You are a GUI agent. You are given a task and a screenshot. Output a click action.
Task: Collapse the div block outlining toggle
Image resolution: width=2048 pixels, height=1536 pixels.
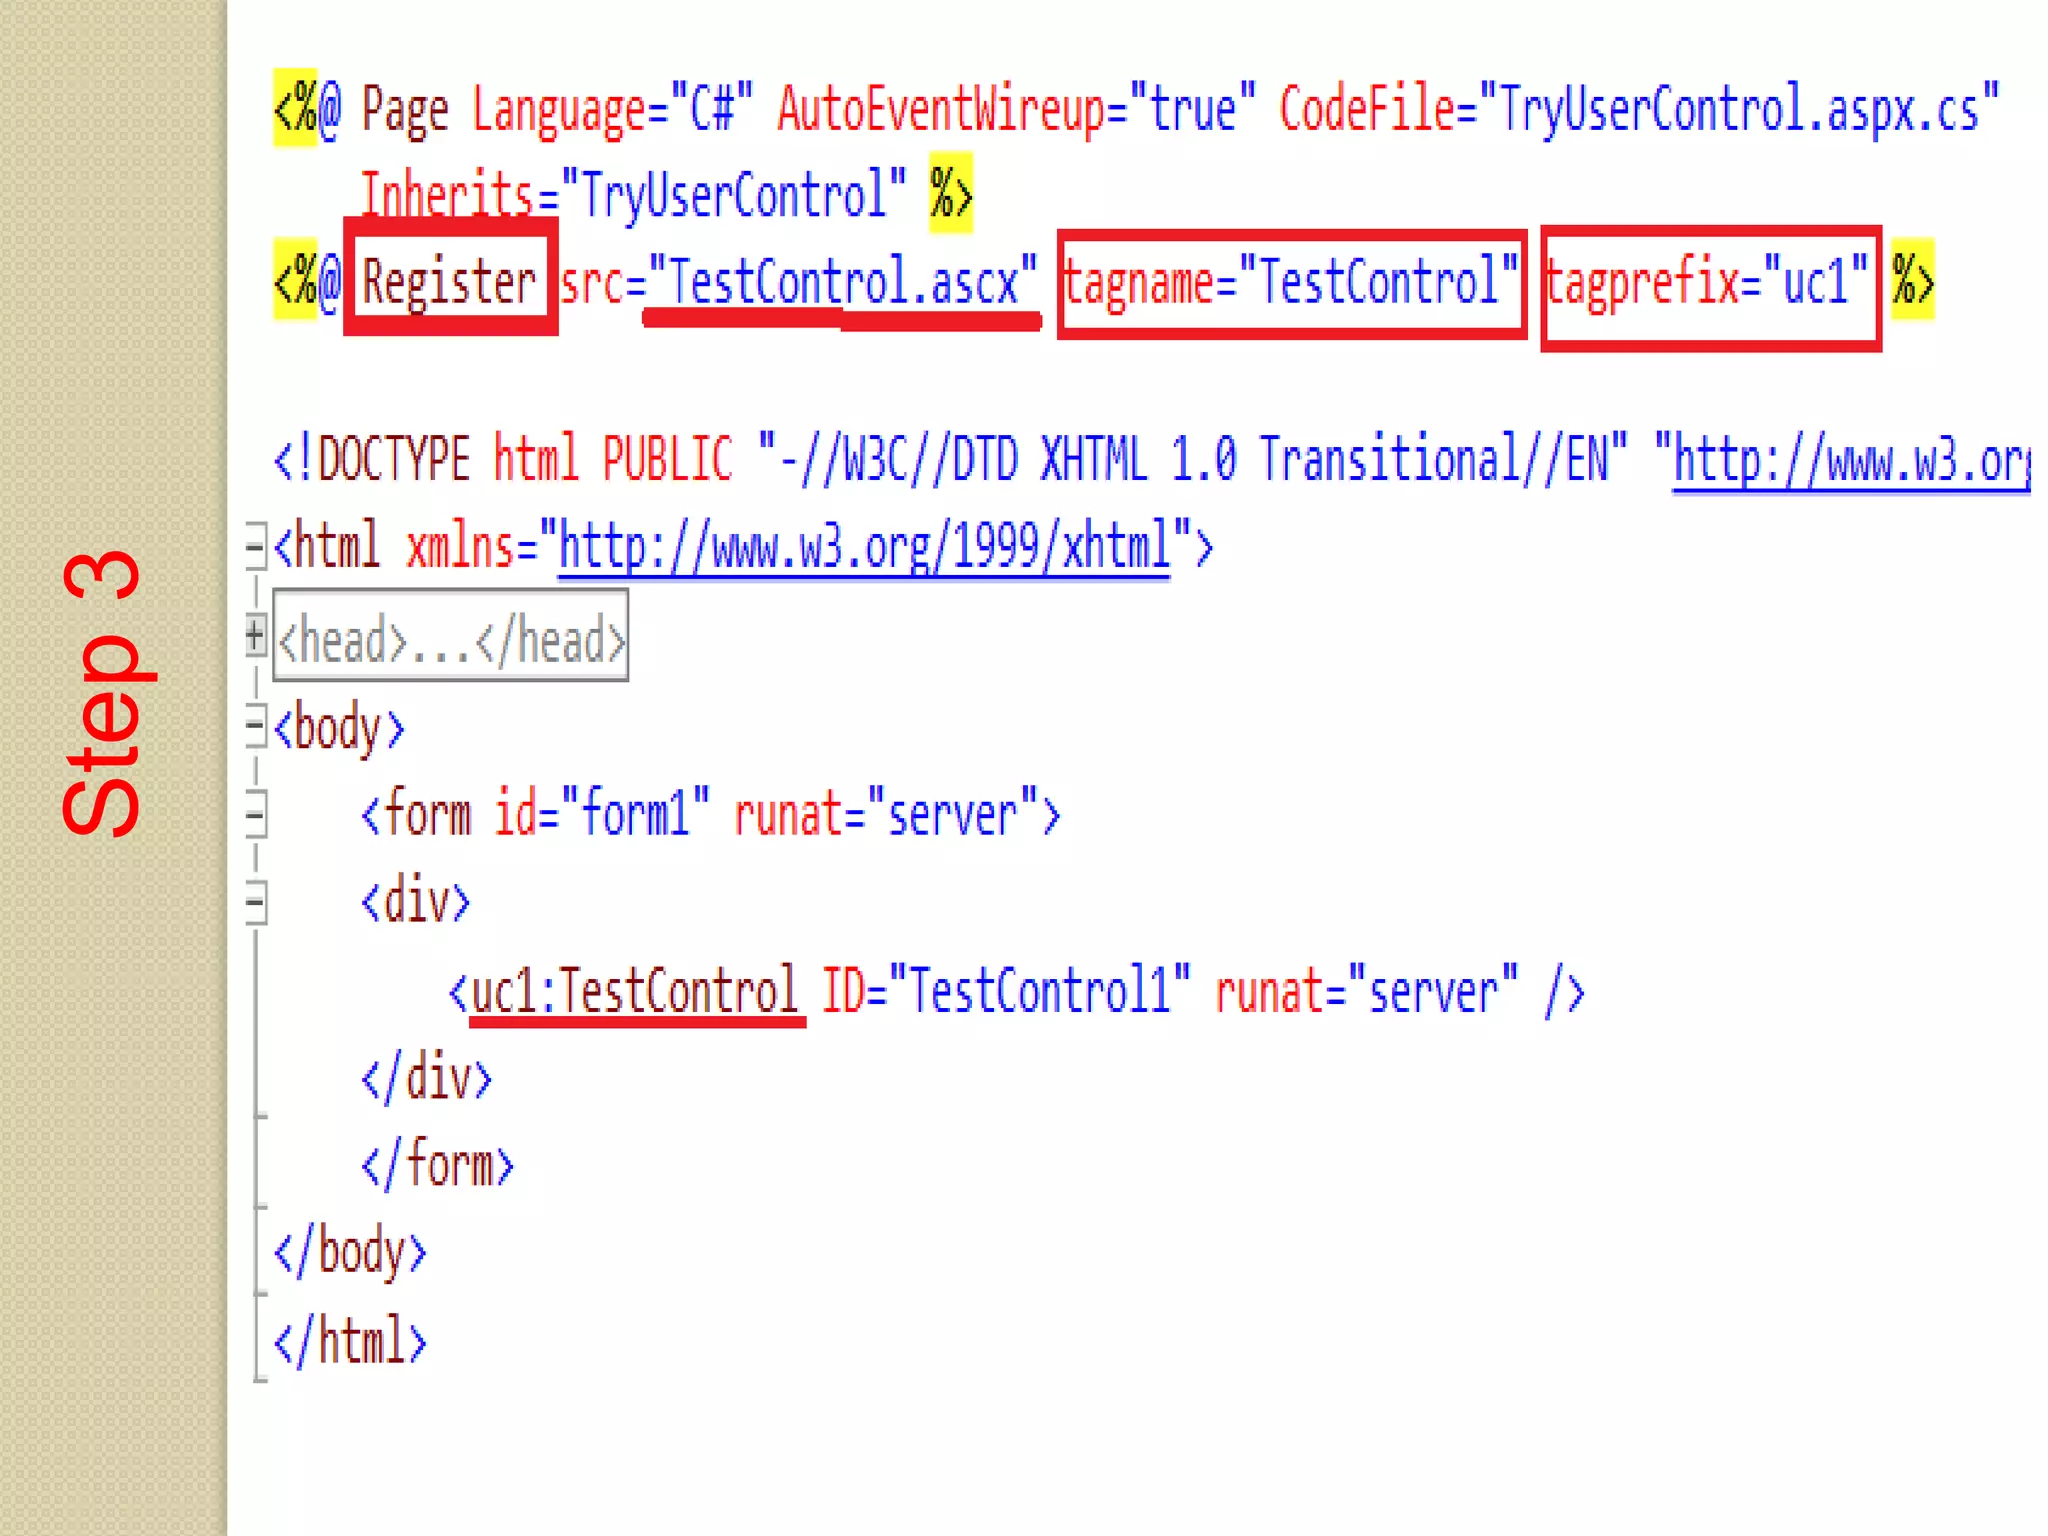coord(256,903)
